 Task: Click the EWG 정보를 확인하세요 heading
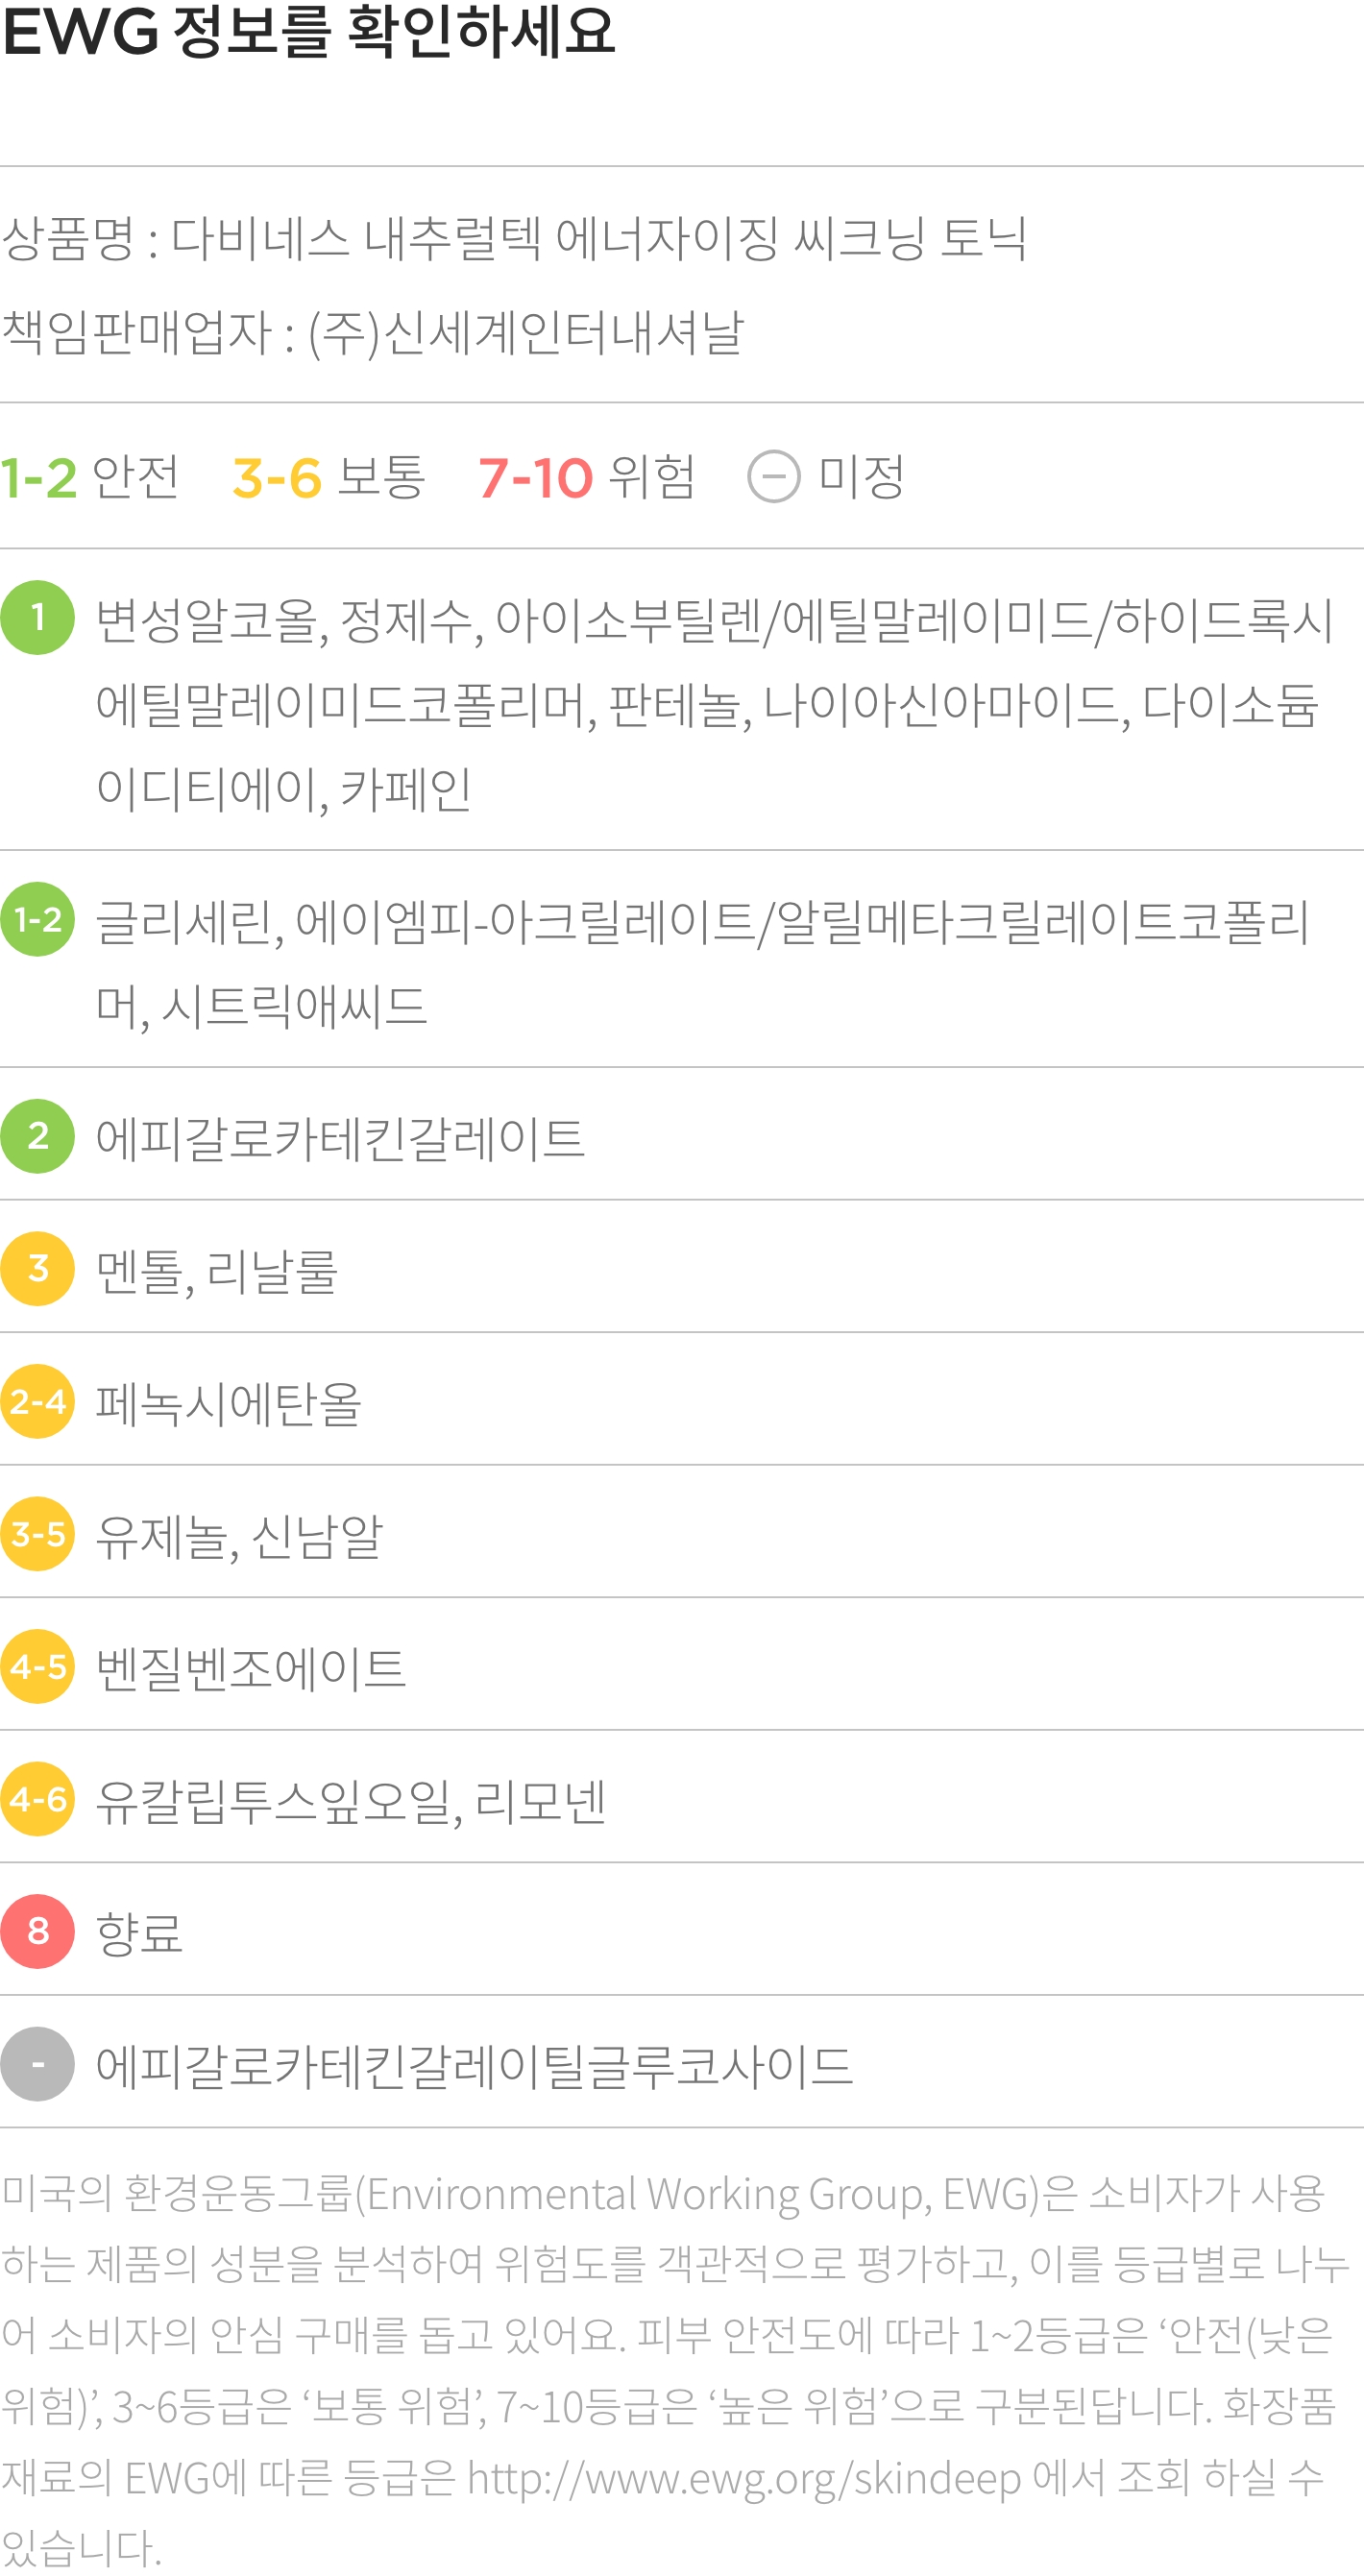tap(309, 30)
